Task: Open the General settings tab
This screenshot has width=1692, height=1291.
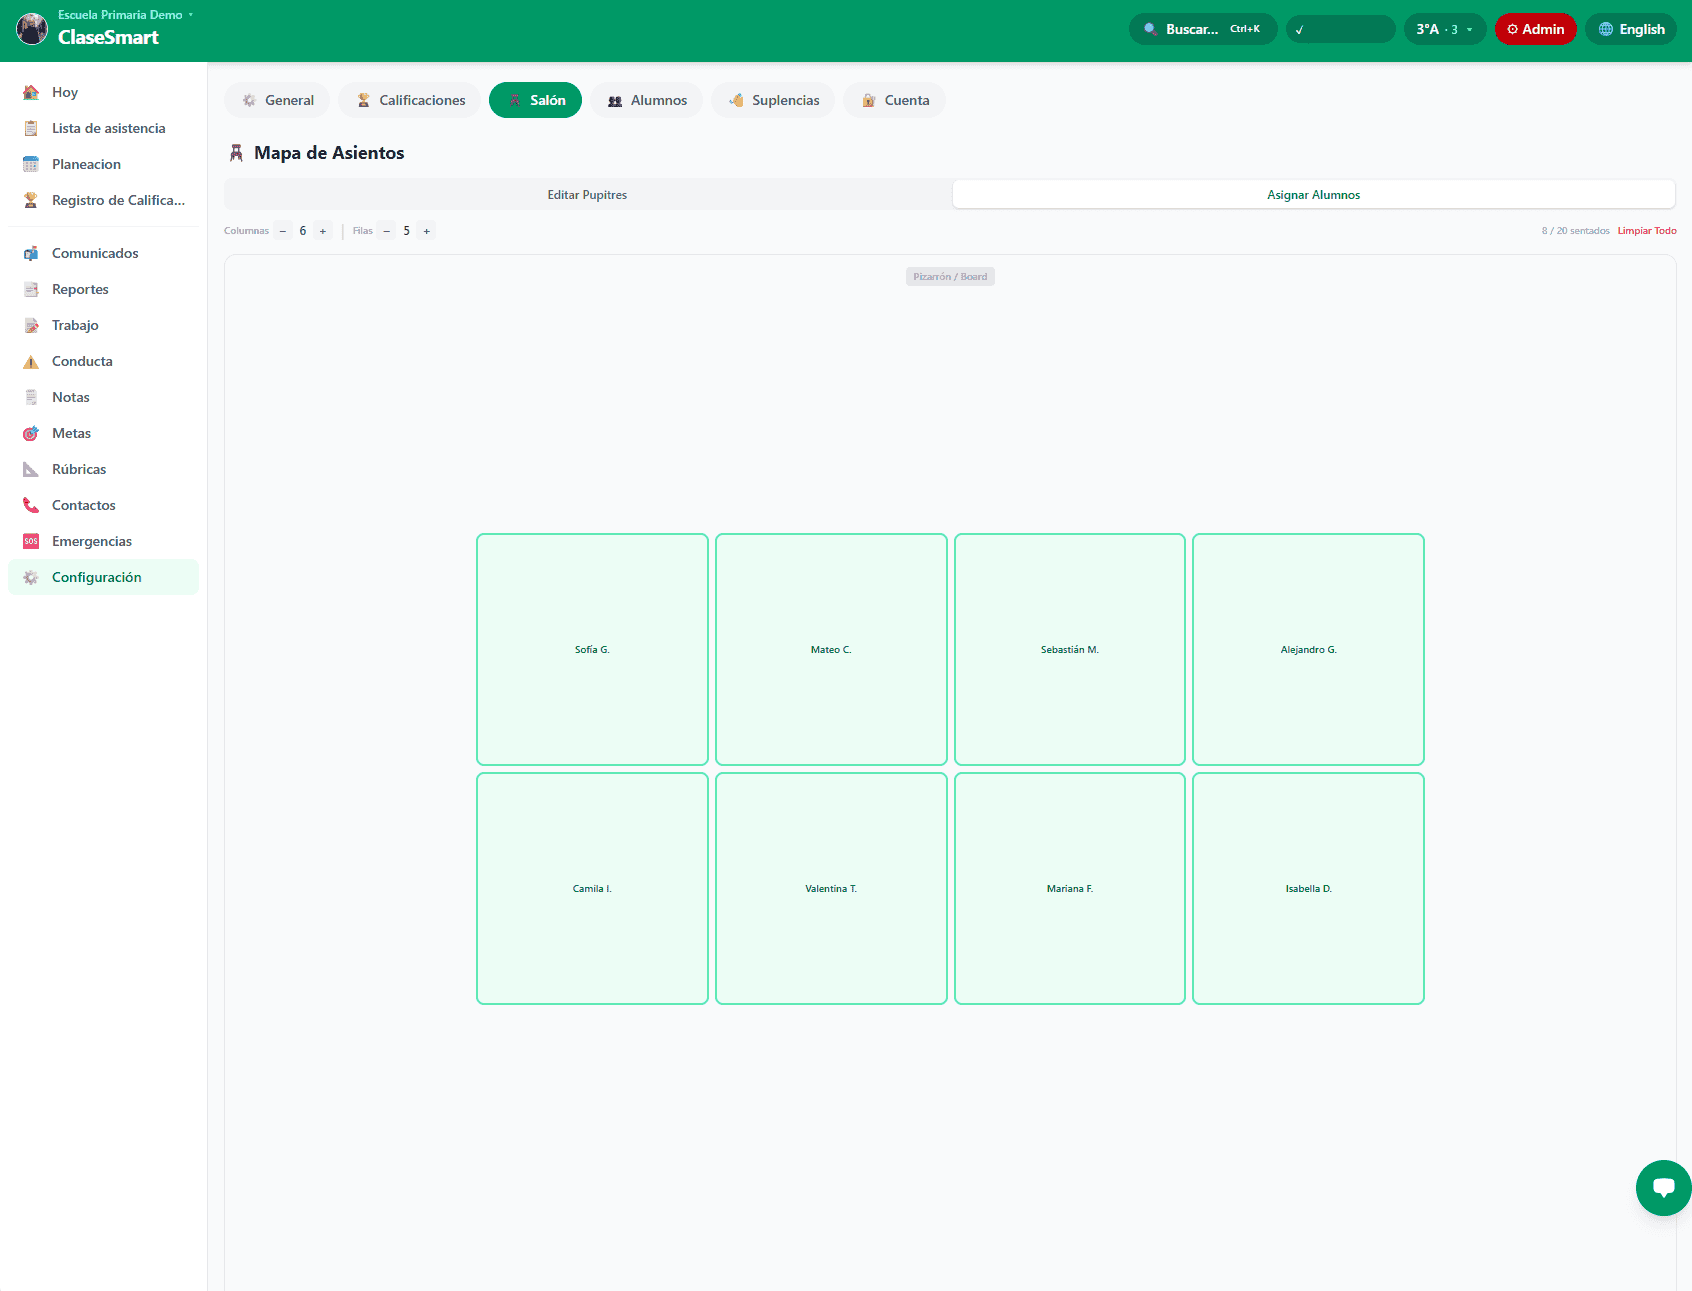Action: pos(277,100)
